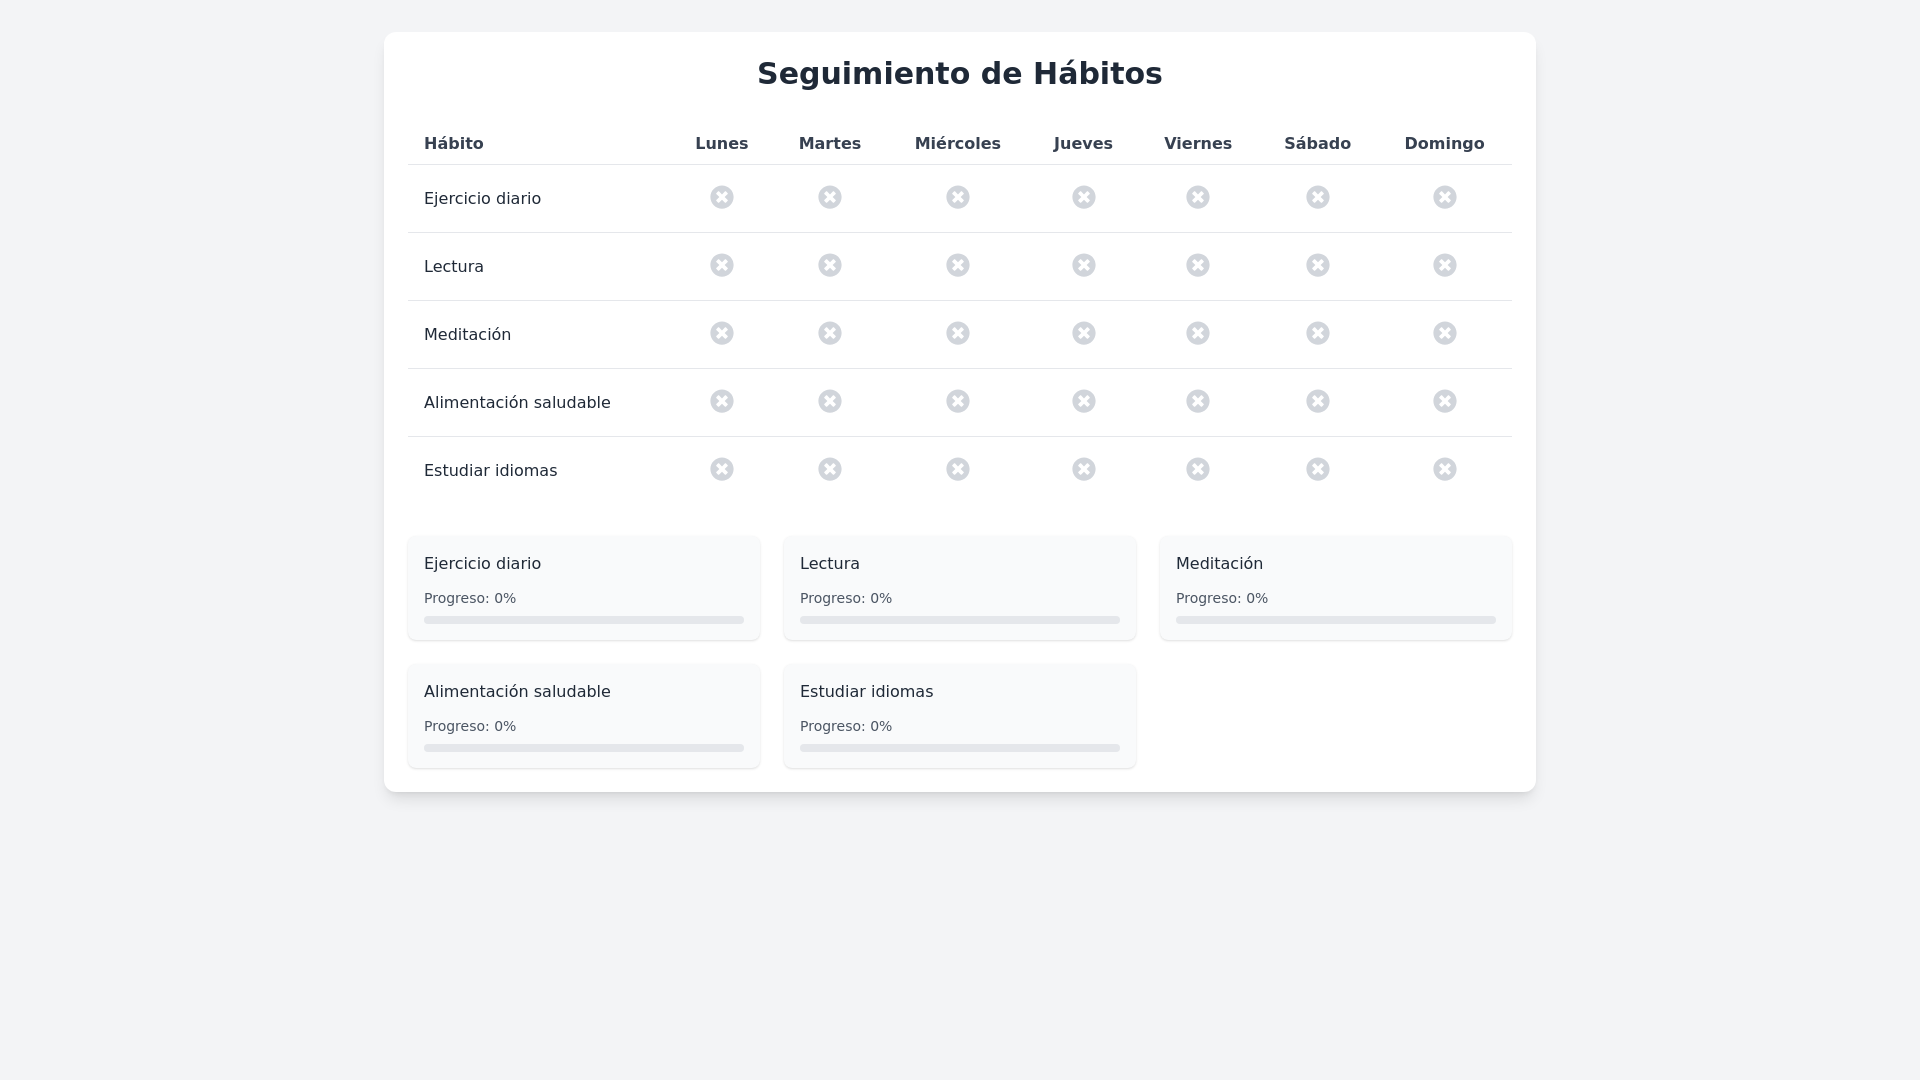Toggle Lectura completion for Viernes
The image size is (1920, 1080).
(1198, 265)
